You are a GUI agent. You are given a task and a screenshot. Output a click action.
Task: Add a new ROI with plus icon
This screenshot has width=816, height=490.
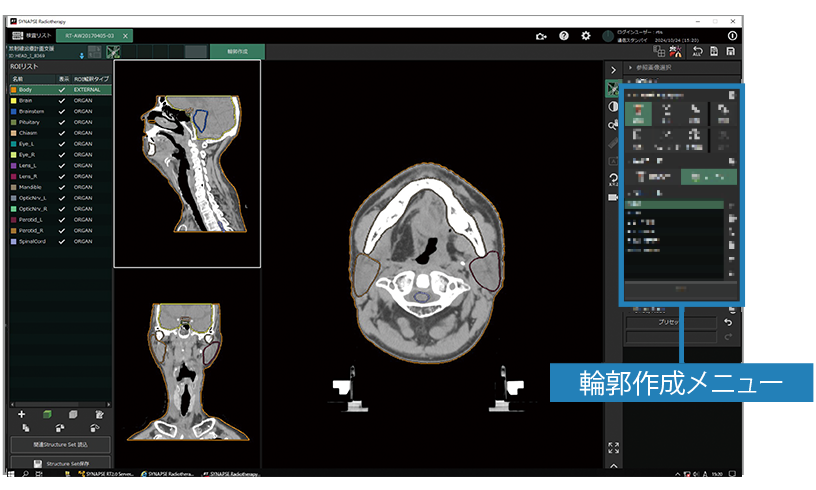click(x=21, y=415)
